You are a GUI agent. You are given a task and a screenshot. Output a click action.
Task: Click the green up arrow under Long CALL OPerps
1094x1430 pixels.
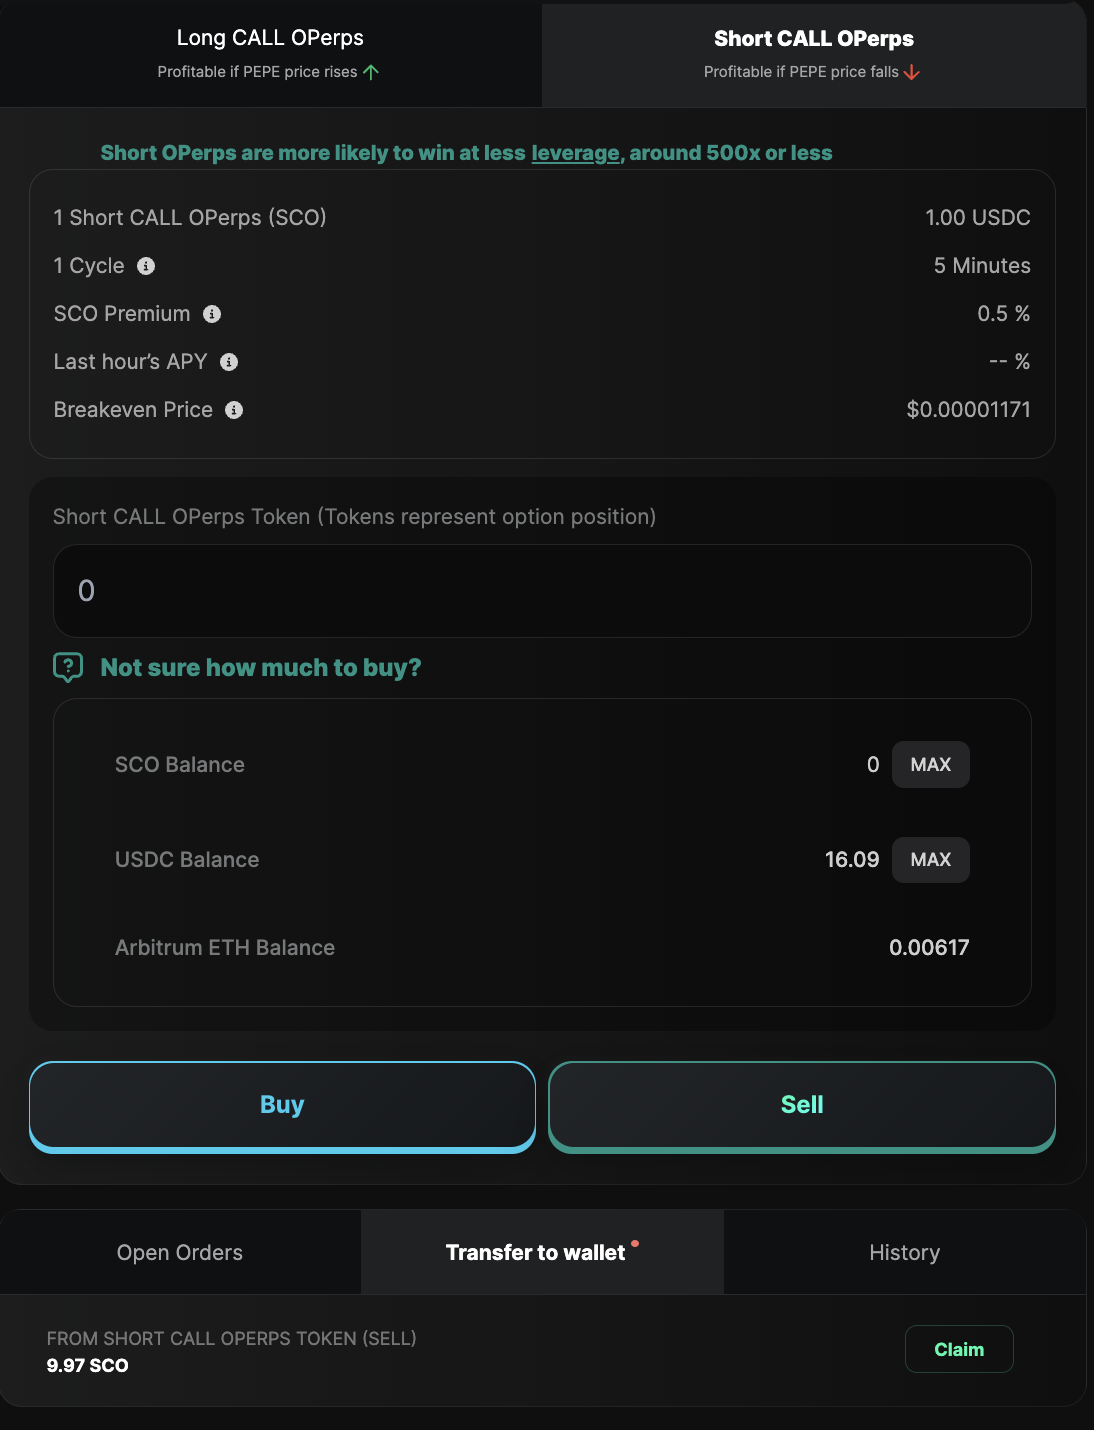point(371,72)
